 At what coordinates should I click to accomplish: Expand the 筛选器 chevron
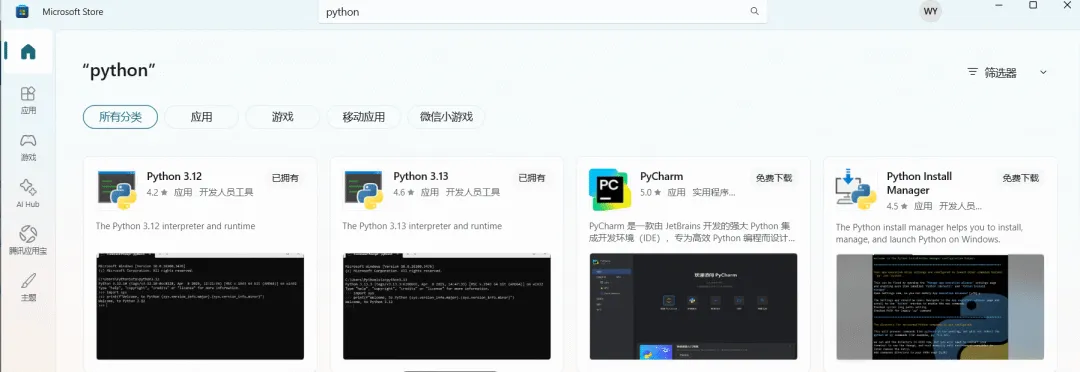click(x=1043, y=72)
